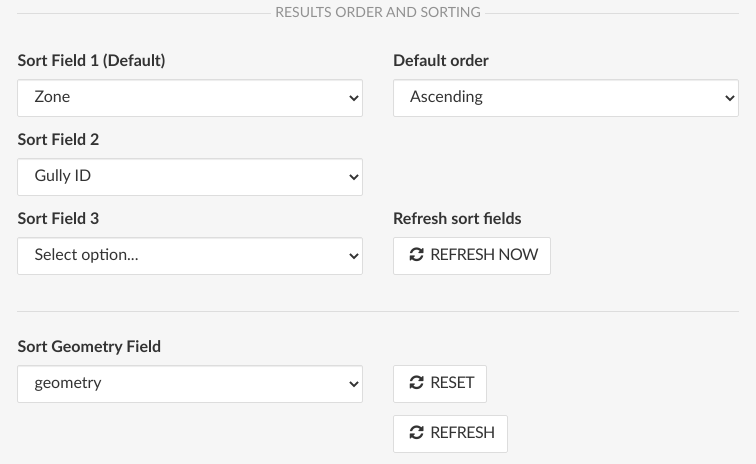Image resolution: width=756 pixels, height=464 pixels.
Task: Click the 'Refresh sort fields' label
Action: click(x=457, y=219)
